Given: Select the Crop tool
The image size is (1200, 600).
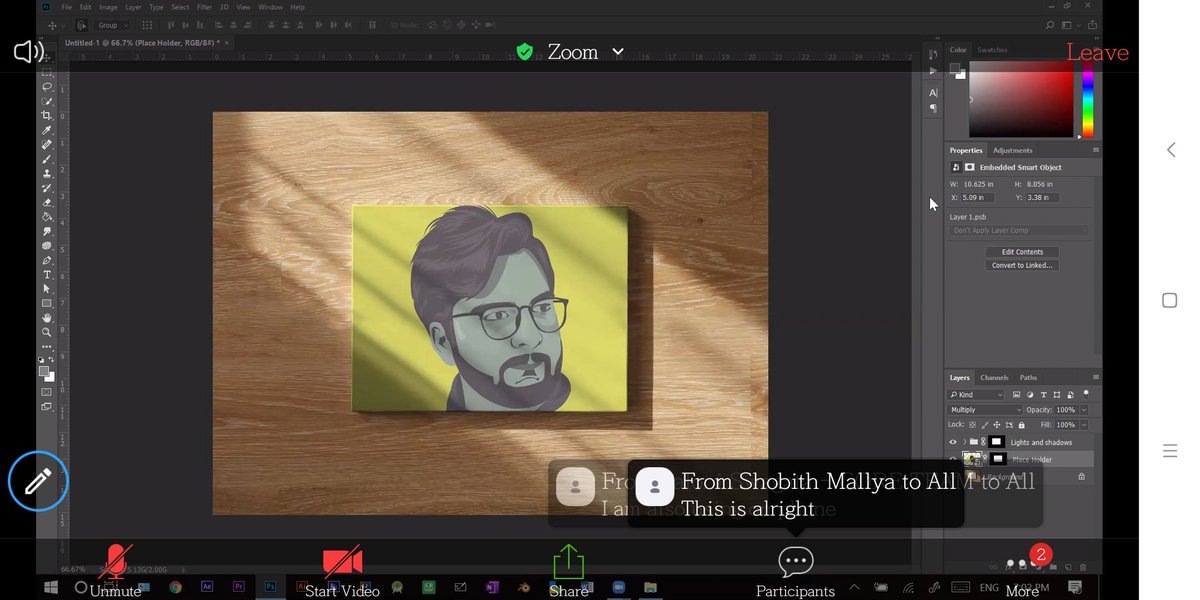Looking at the screenshot, I should [46, 115].
